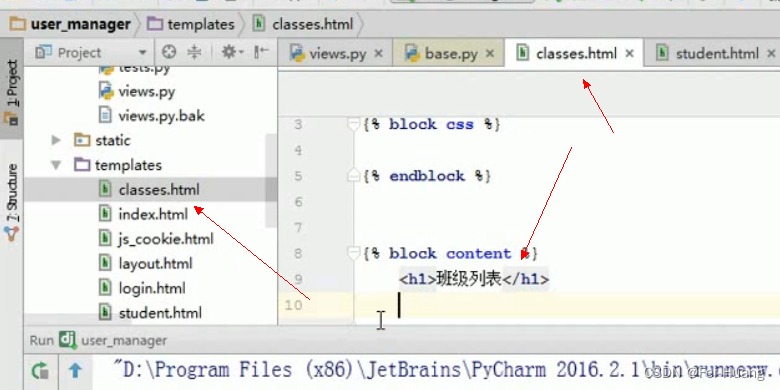Switch to the student.html editor tab
Screen dimensions: 780x390
point(715,53)
